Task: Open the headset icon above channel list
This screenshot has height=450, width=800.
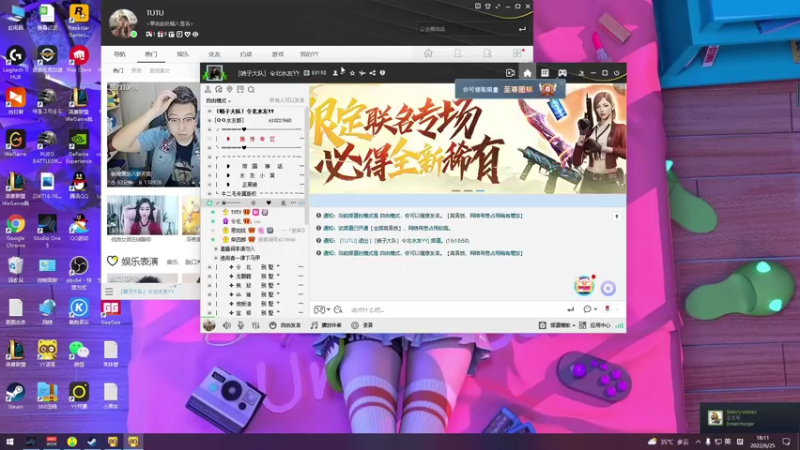Action: coord(219,90)
